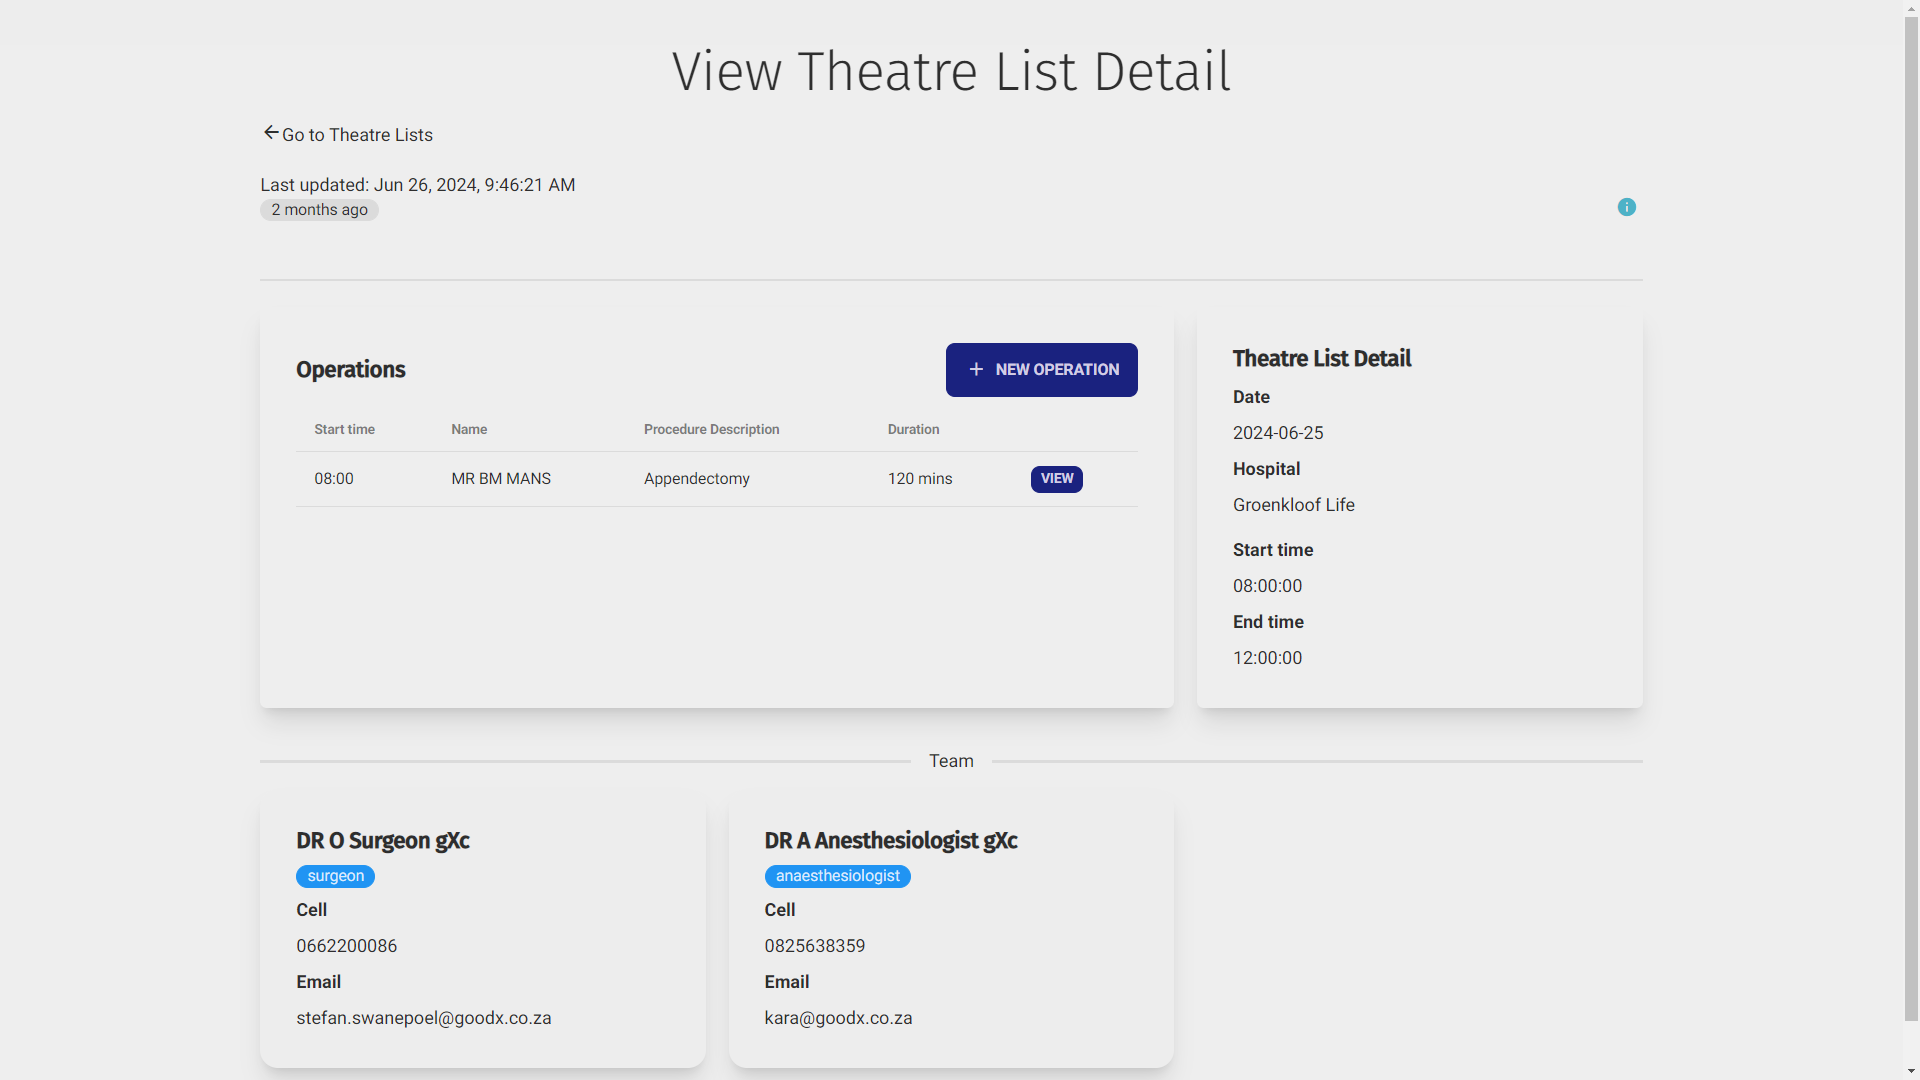Click the Name column header

[469, 429]
